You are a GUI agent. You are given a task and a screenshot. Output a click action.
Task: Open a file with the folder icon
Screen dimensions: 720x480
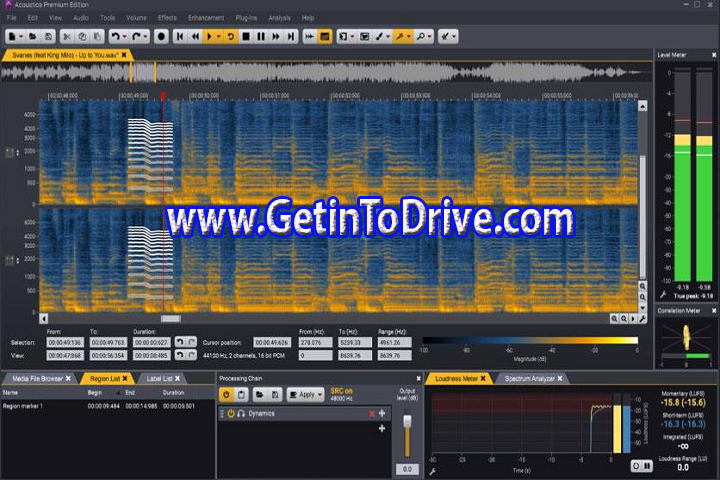(33, 36)
